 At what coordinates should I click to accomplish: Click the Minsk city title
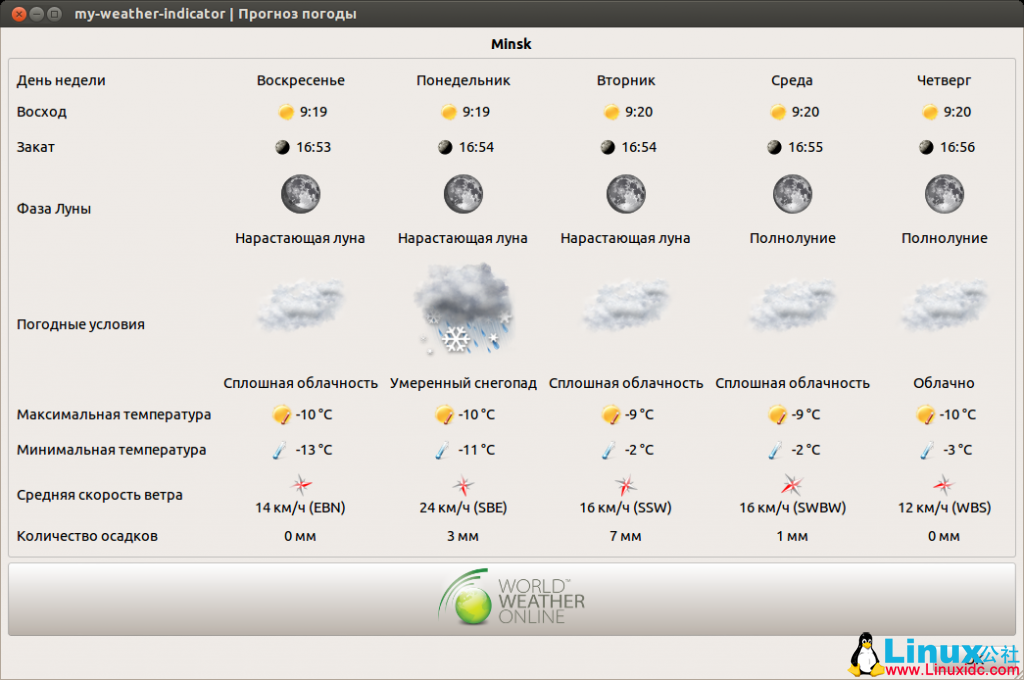pos(510,43)
